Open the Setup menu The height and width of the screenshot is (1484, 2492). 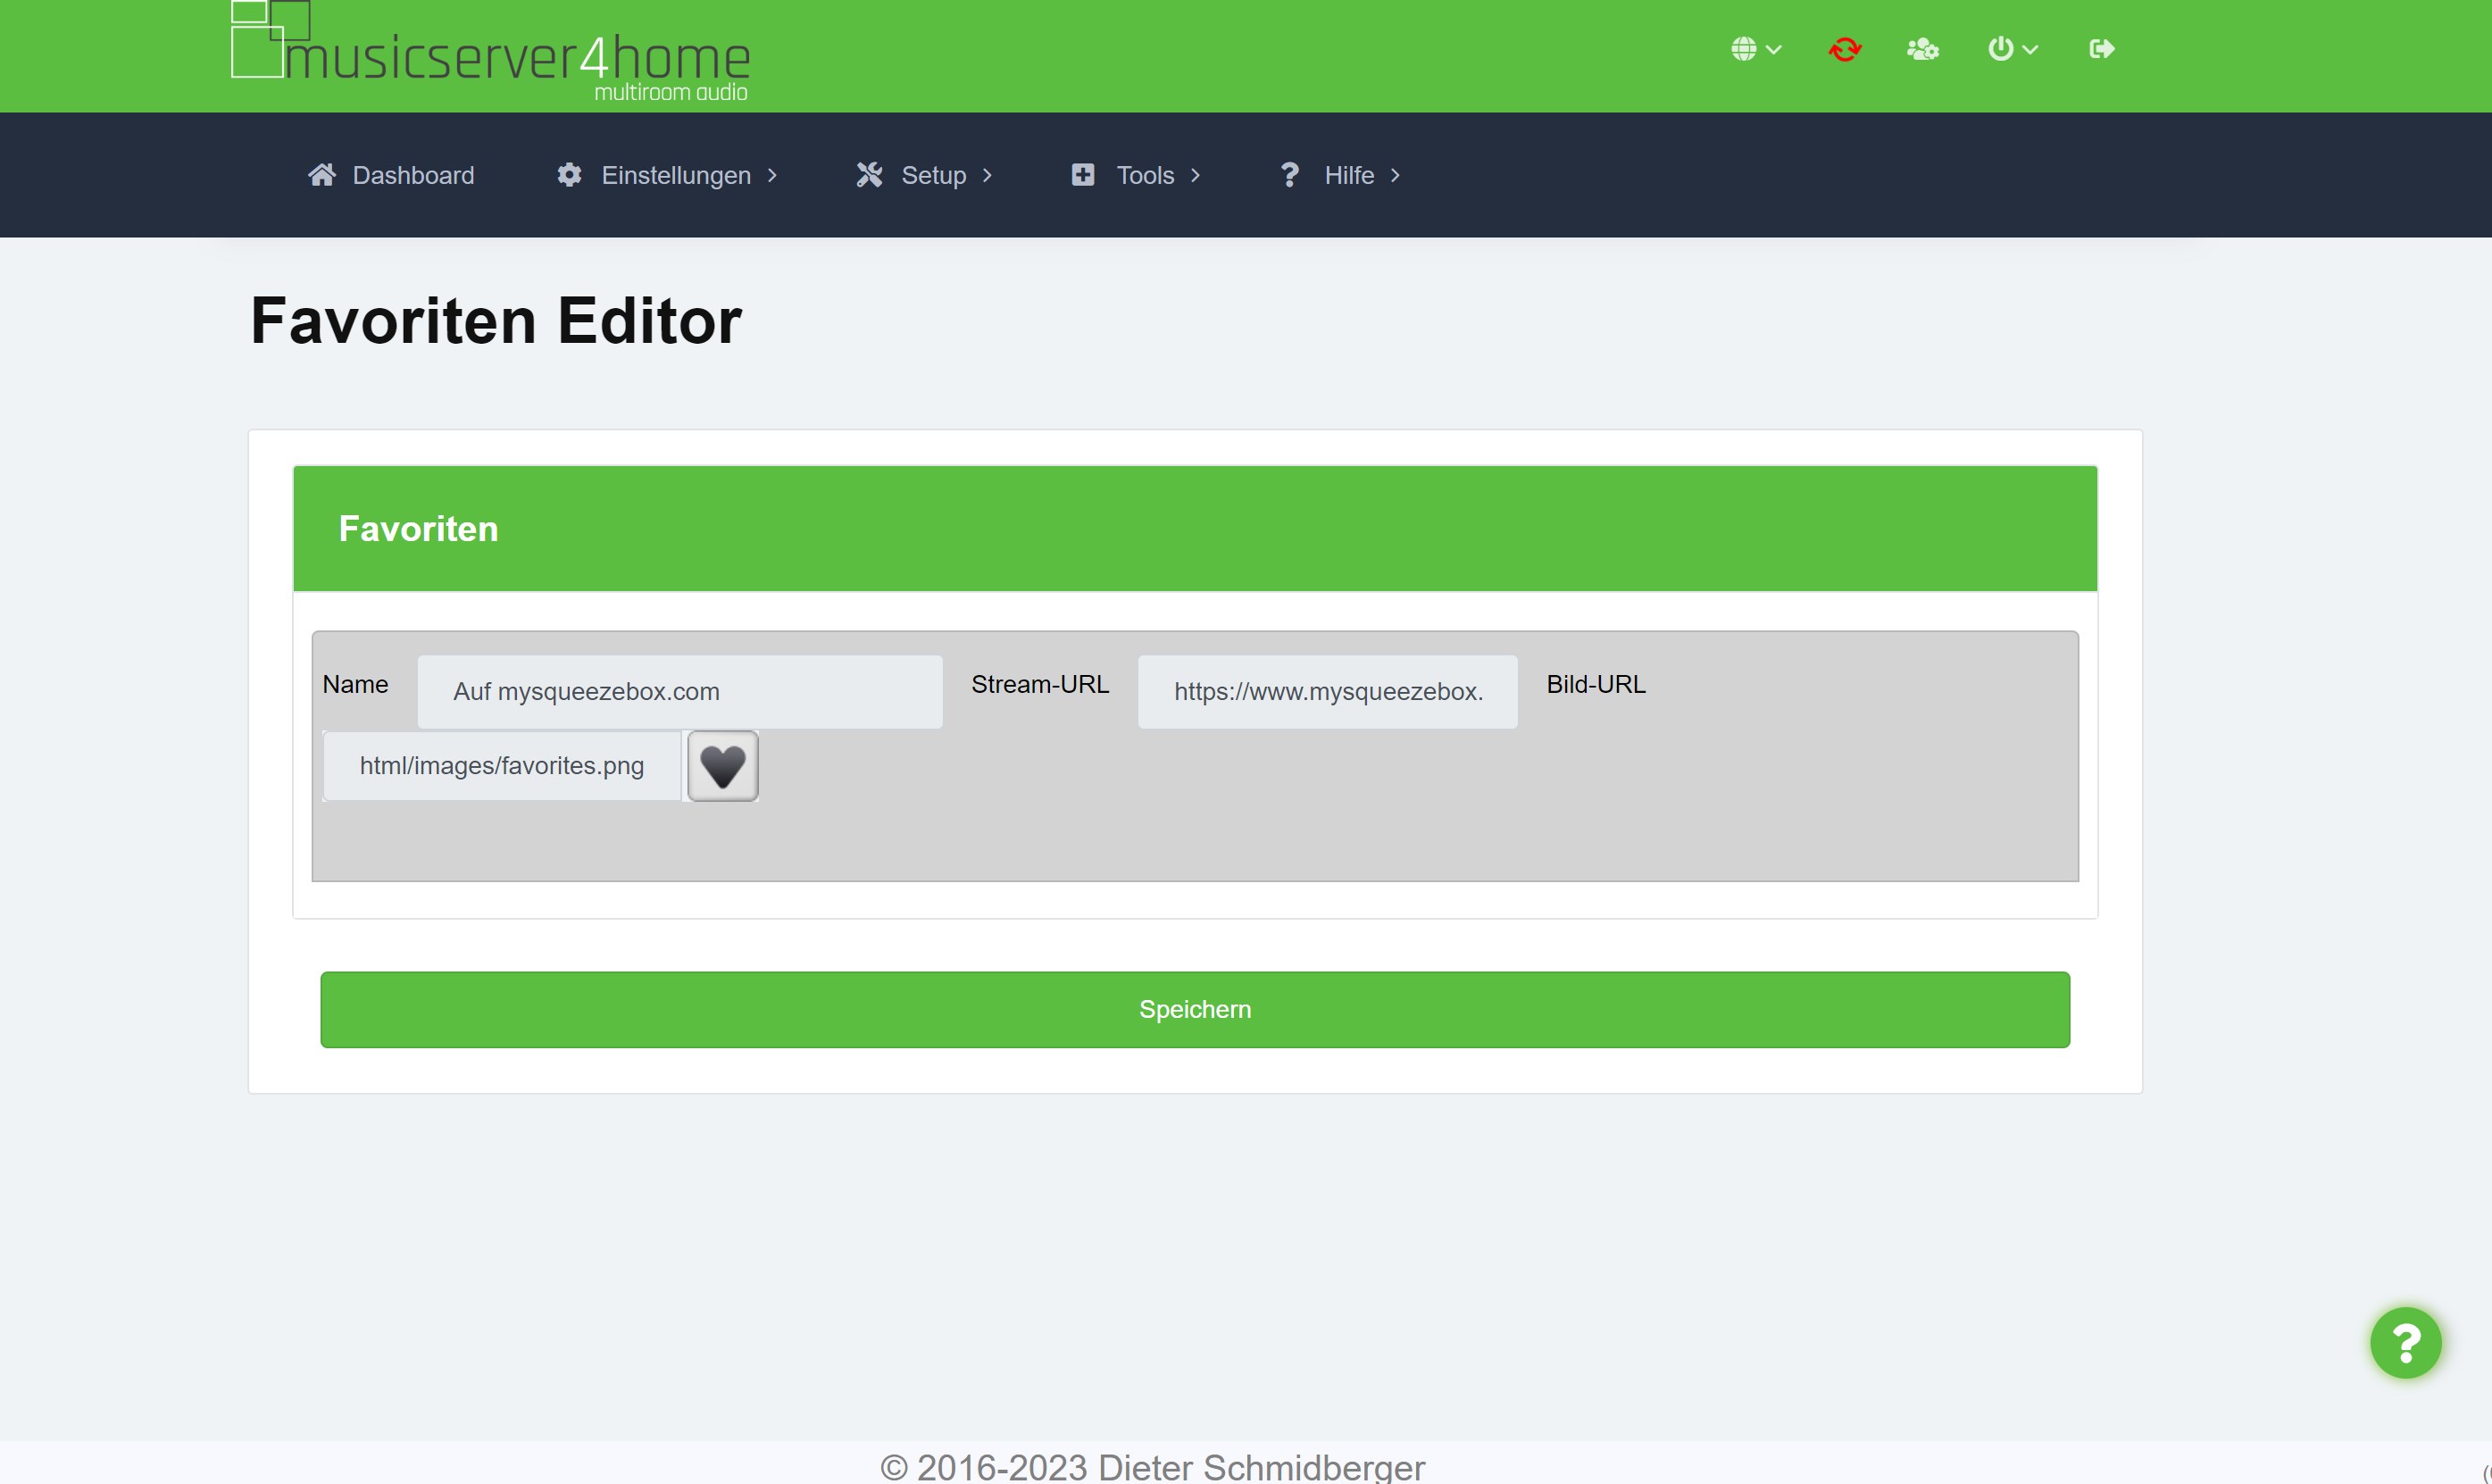[933, 175]
